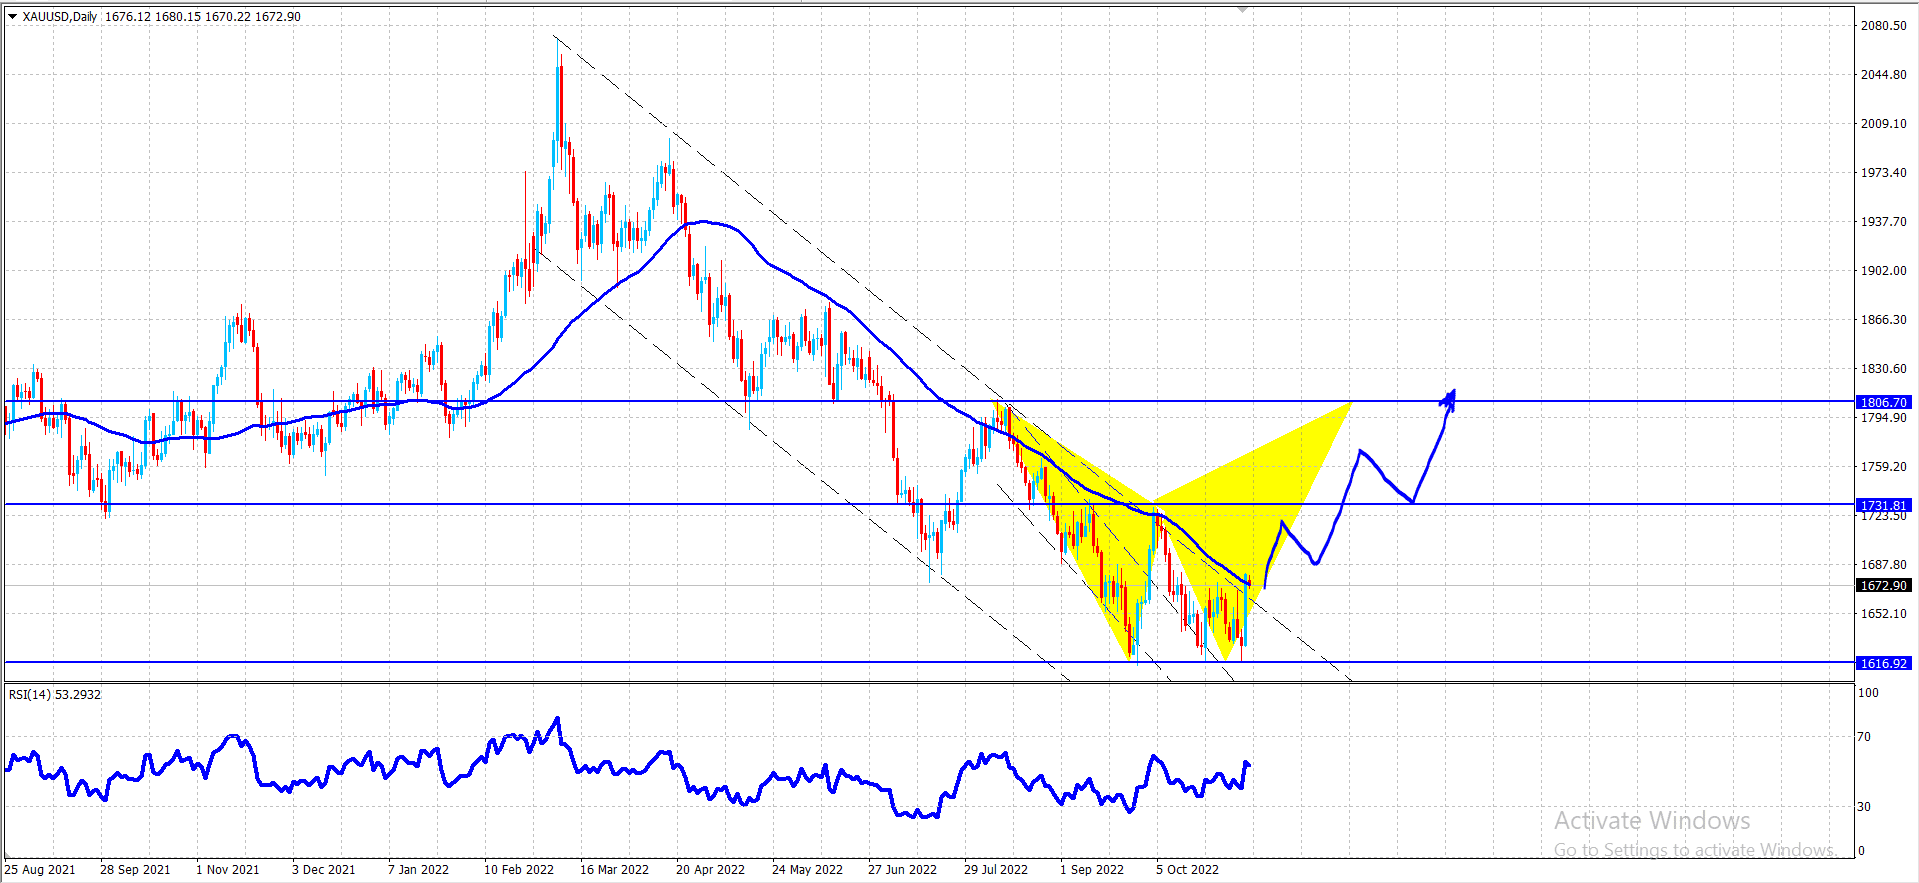
Task: Select the 1731.81 price level tag
Action: point(1883,505)
